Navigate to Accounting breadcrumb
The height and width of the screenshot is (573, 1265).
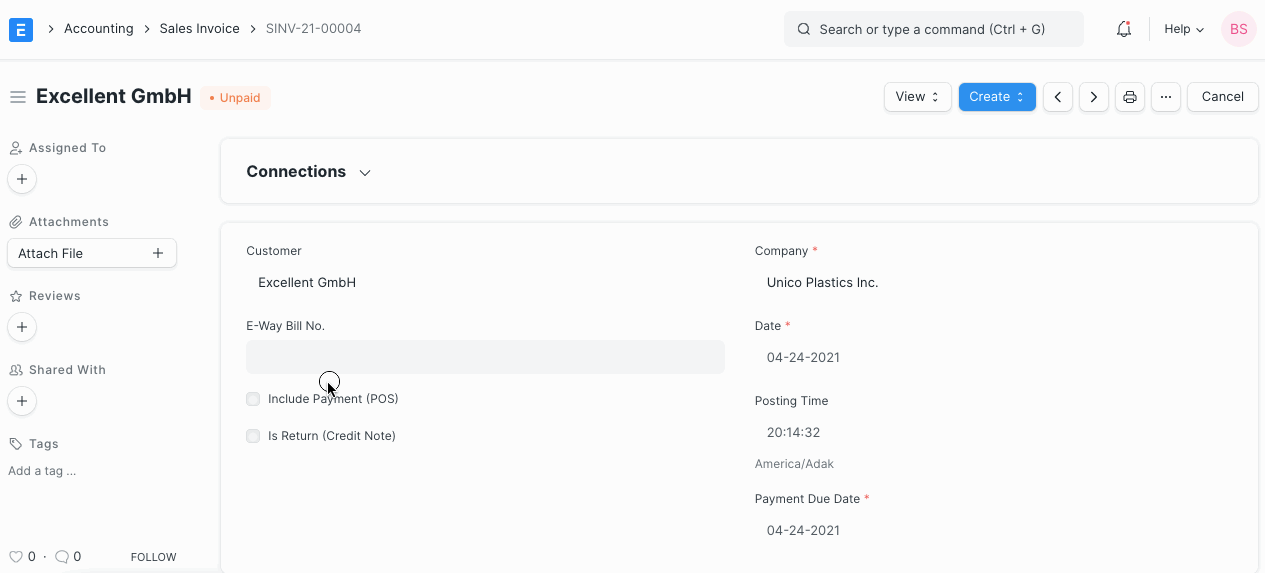98,29
